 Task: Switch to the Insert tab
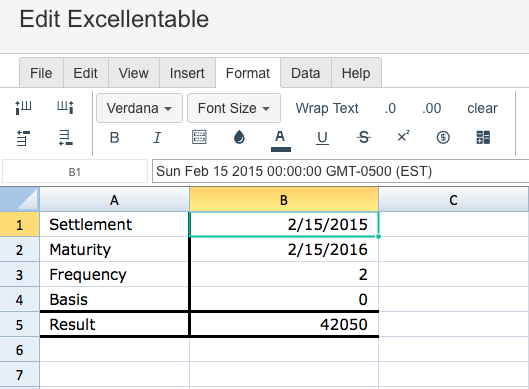coord(187,73)
